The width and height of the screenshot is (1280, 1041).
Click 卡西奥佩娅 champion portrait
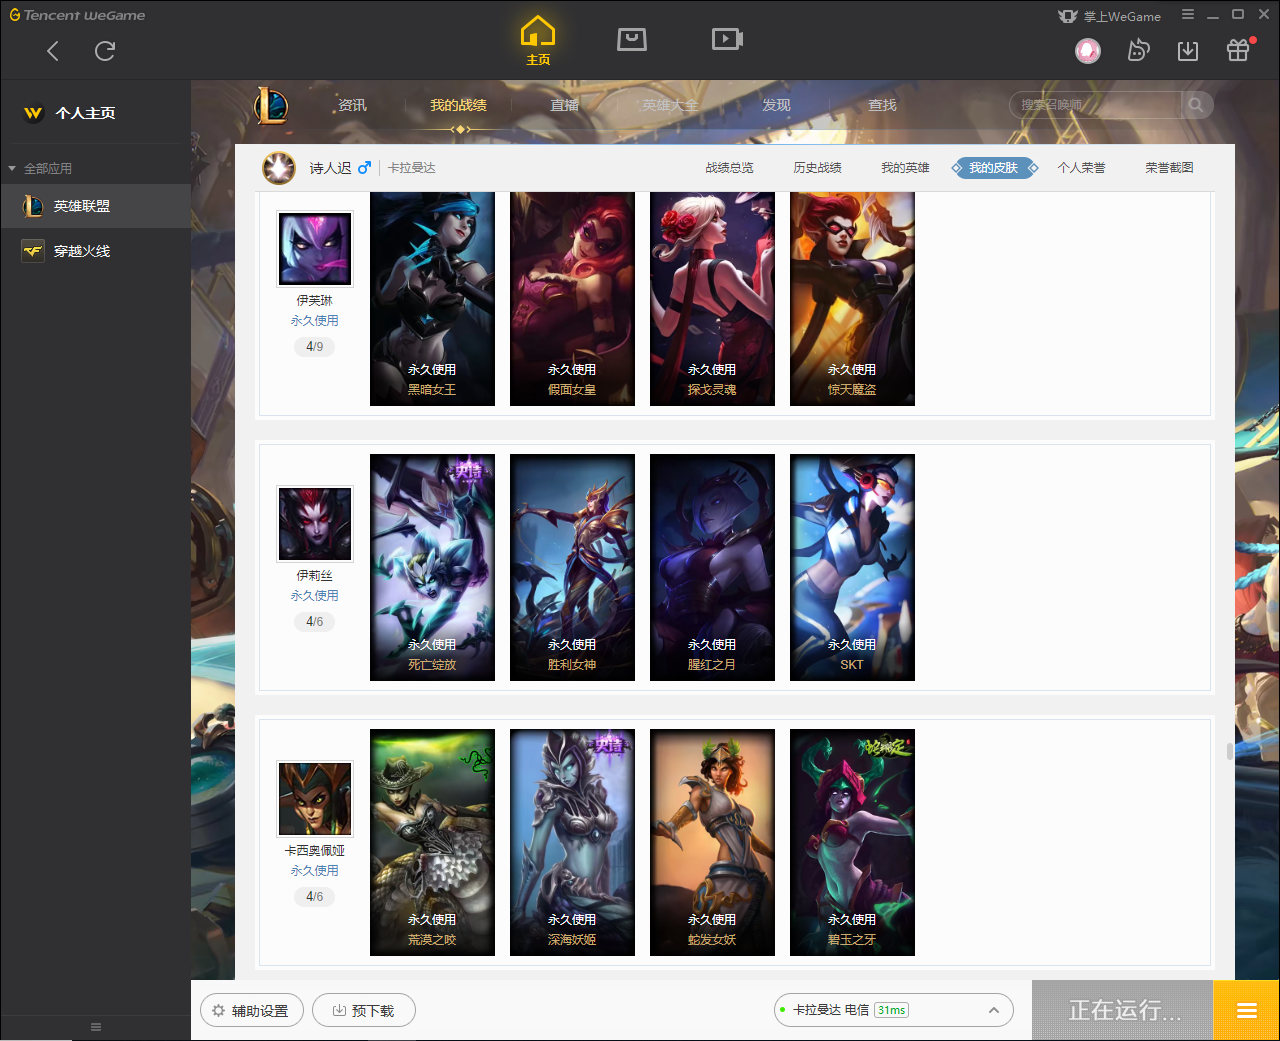point(315,799)
